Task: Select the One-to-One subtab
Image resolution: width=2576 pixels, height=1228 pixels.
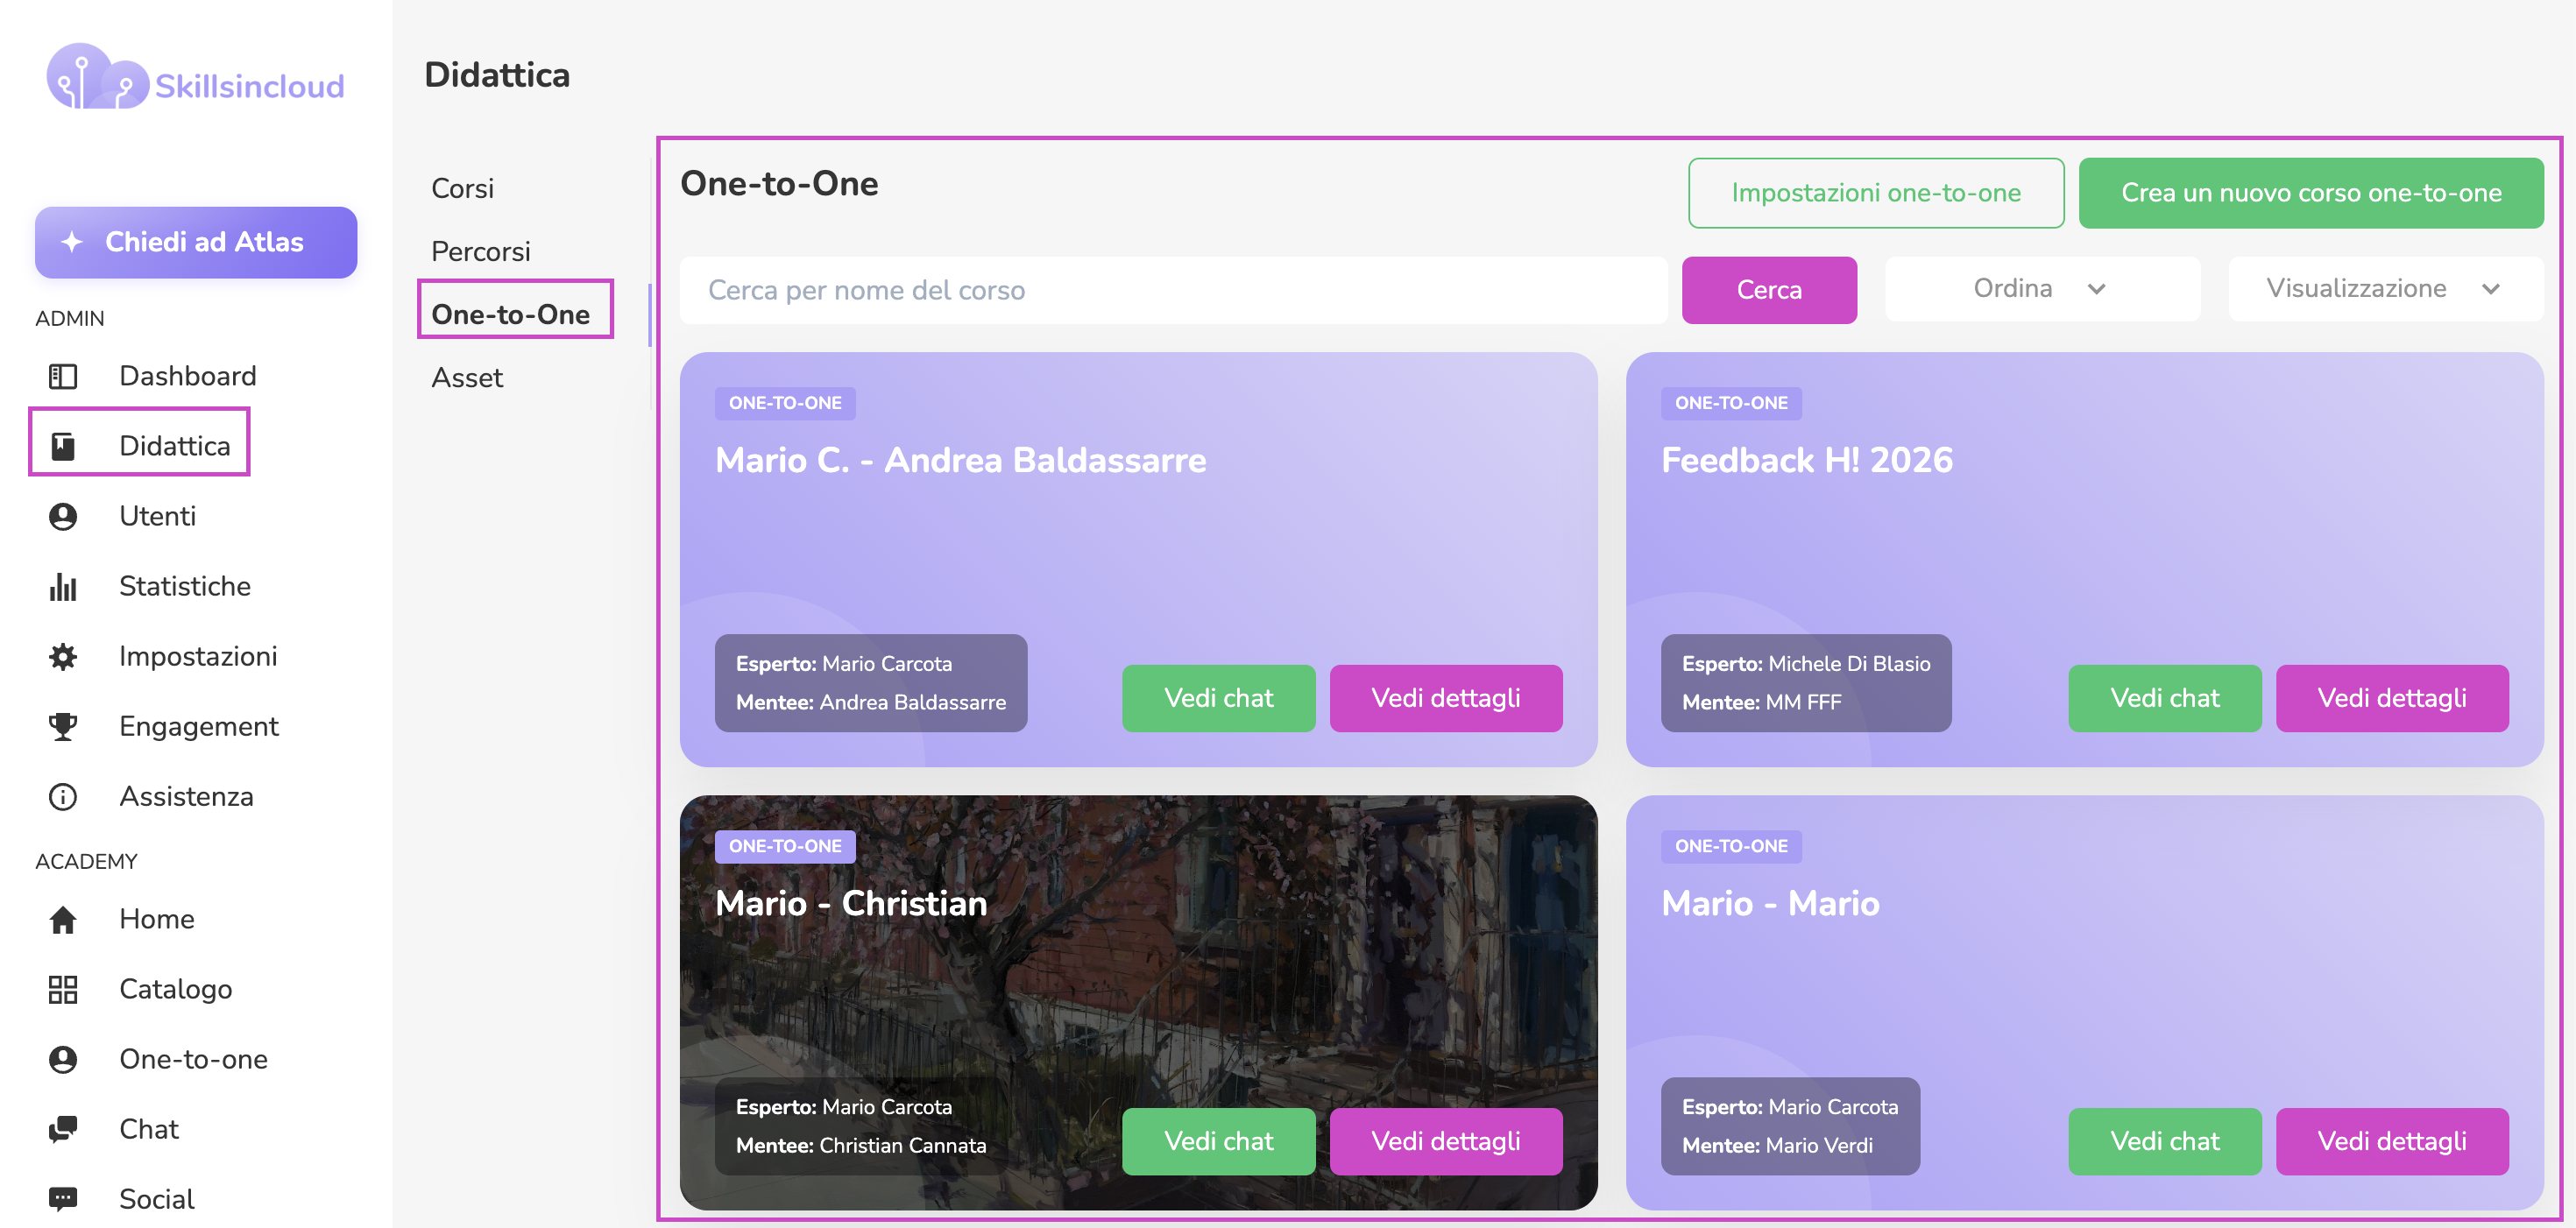Action: pos(511,314)
